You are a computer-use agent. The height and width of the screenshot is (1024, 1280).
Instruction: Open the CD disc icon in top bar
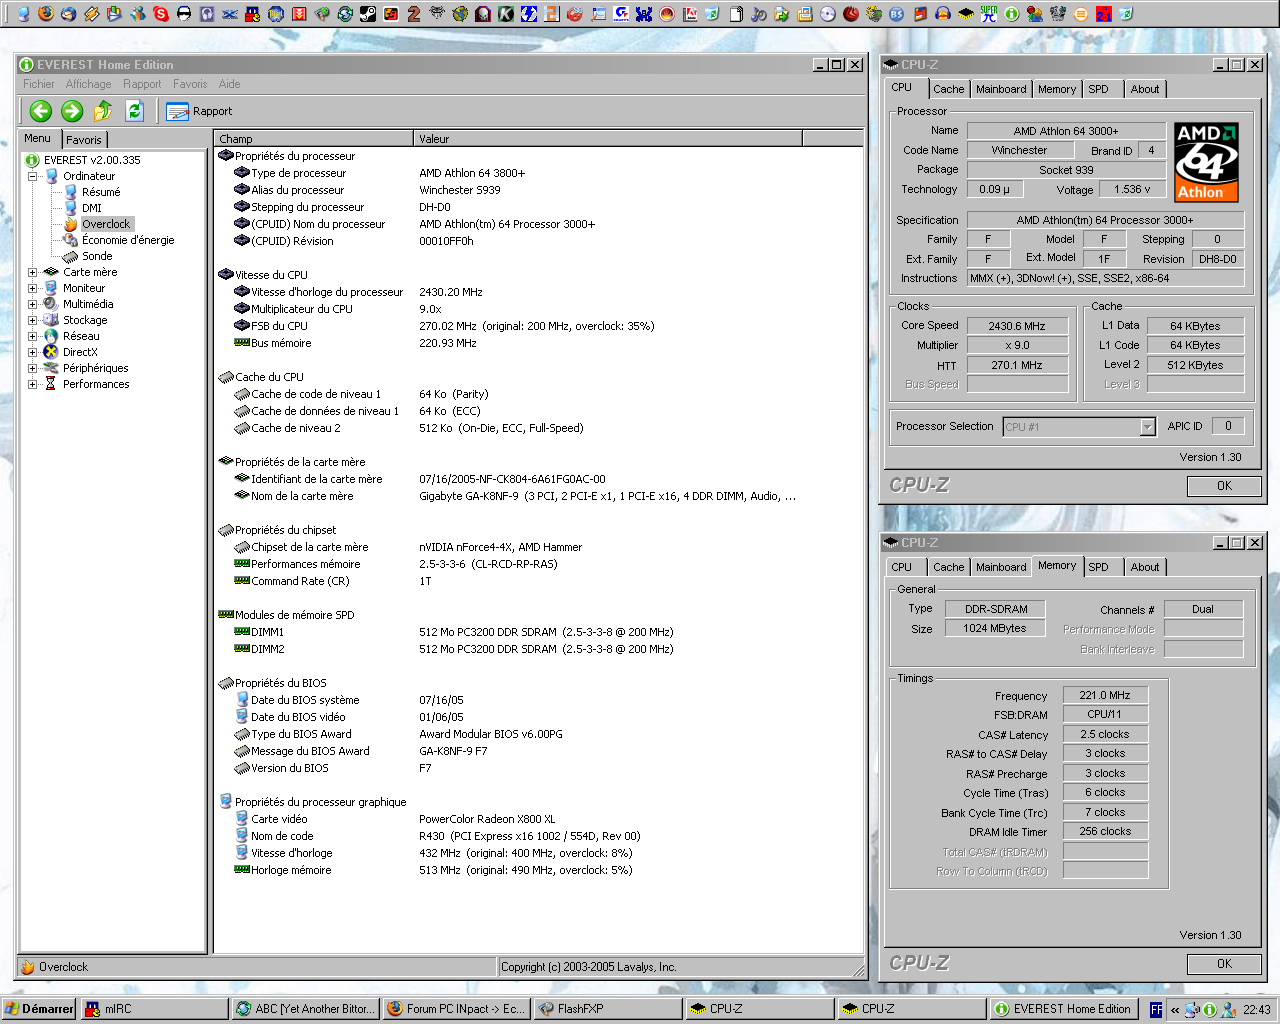[x=828, y=14]
